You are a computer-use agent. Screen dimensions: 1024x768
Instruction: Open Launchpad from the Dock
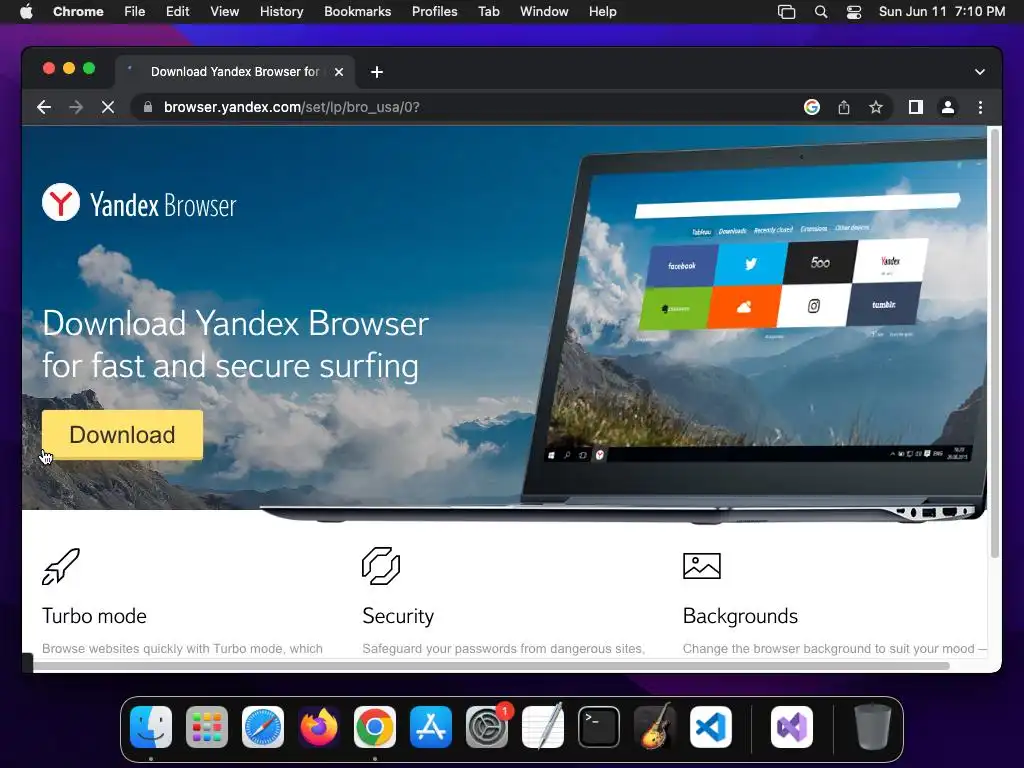(x=207, y=727)
